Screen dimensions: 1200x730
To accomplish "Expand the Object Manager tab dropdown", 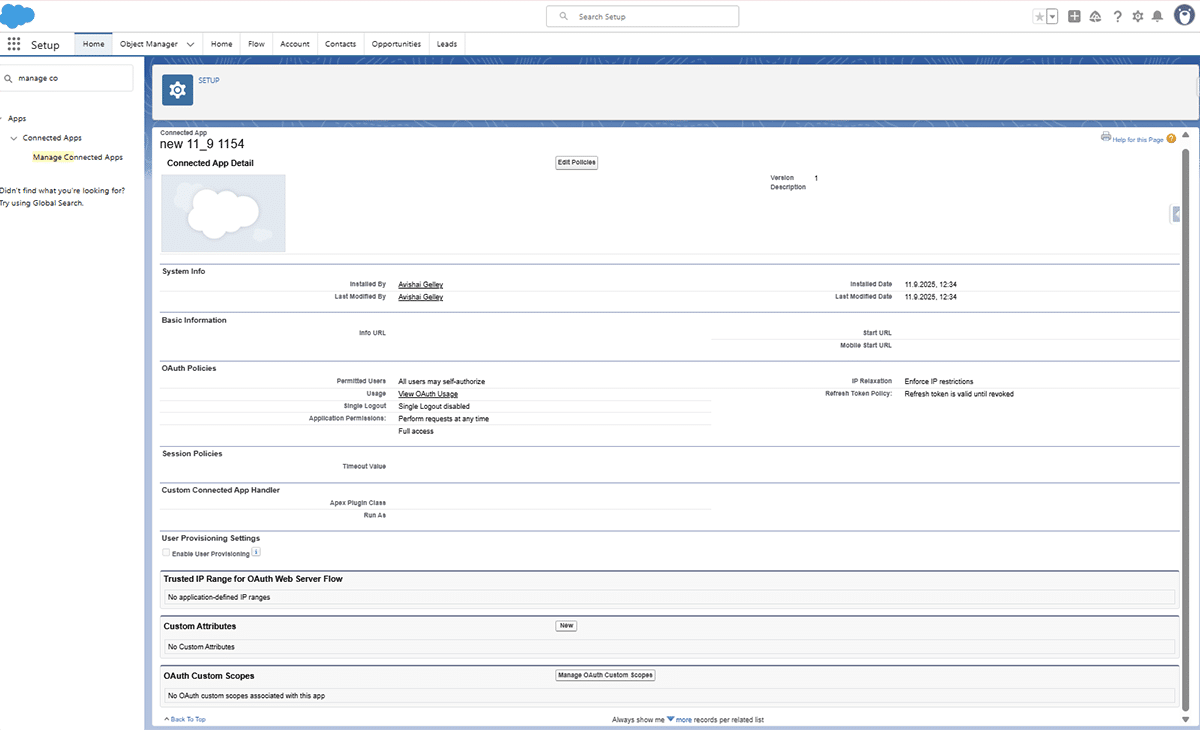I will coord(190,44).
